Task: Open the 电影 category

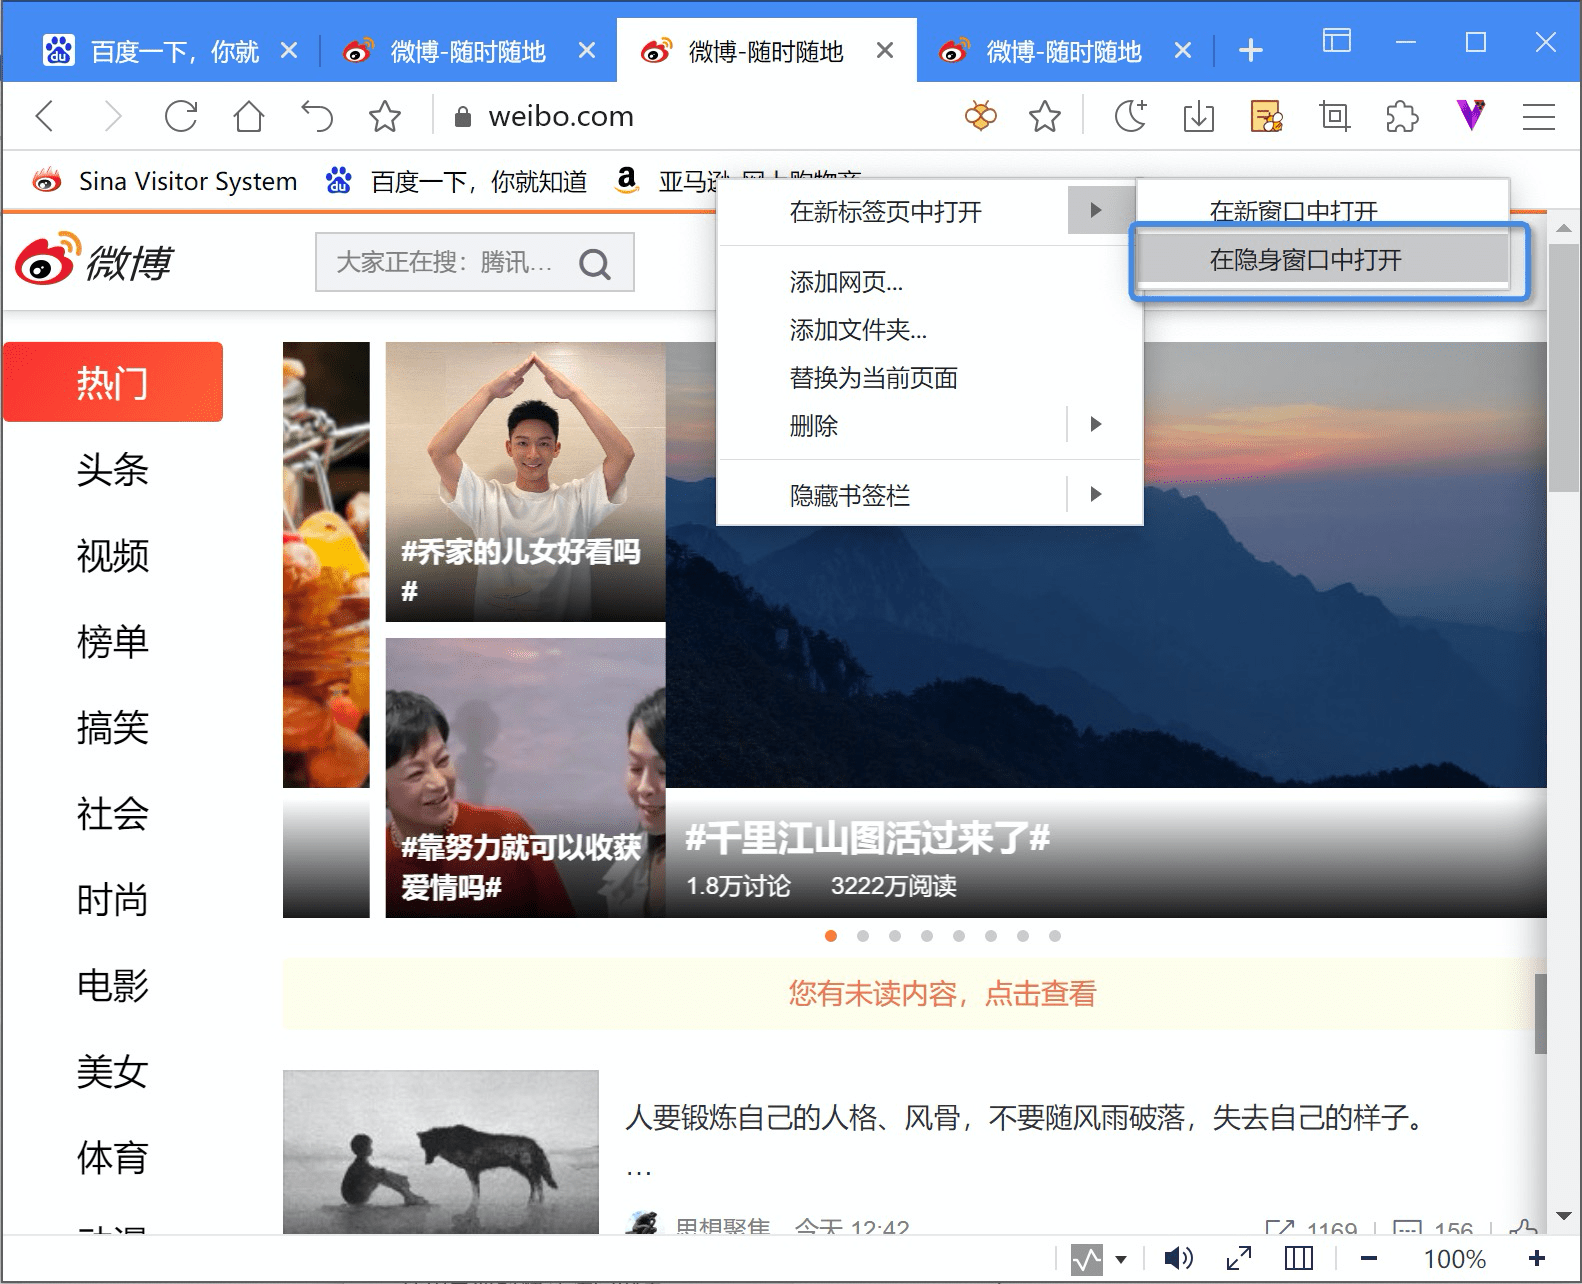Action: (x=113, y=986)
